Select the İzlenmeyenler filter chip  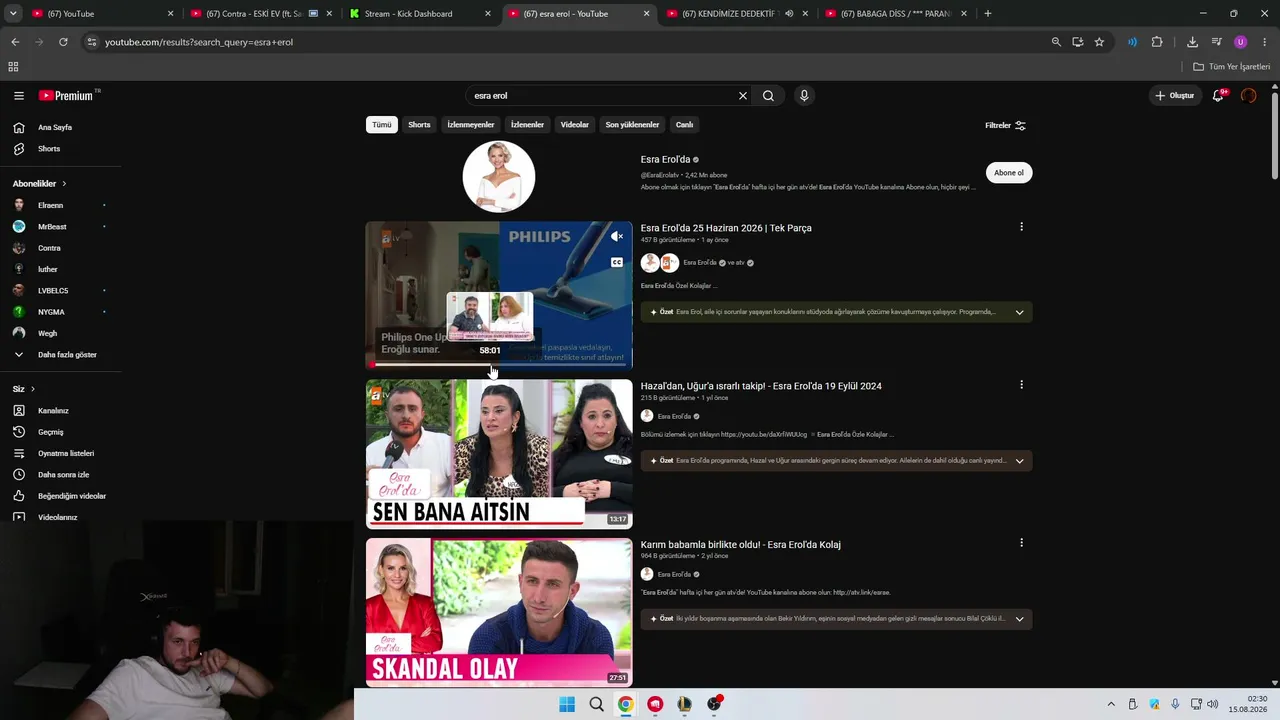471,125
